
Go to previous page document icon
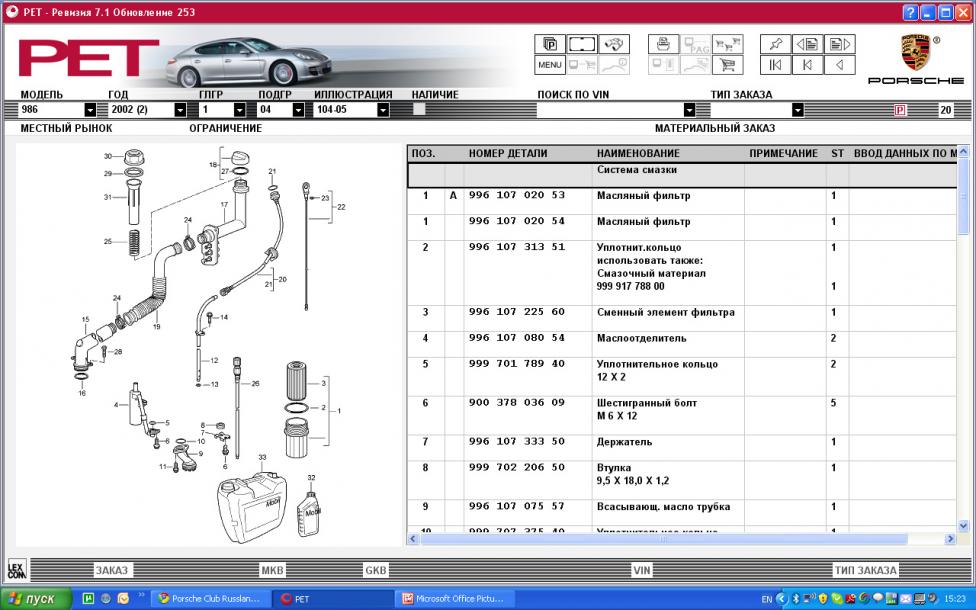point(807,44)
